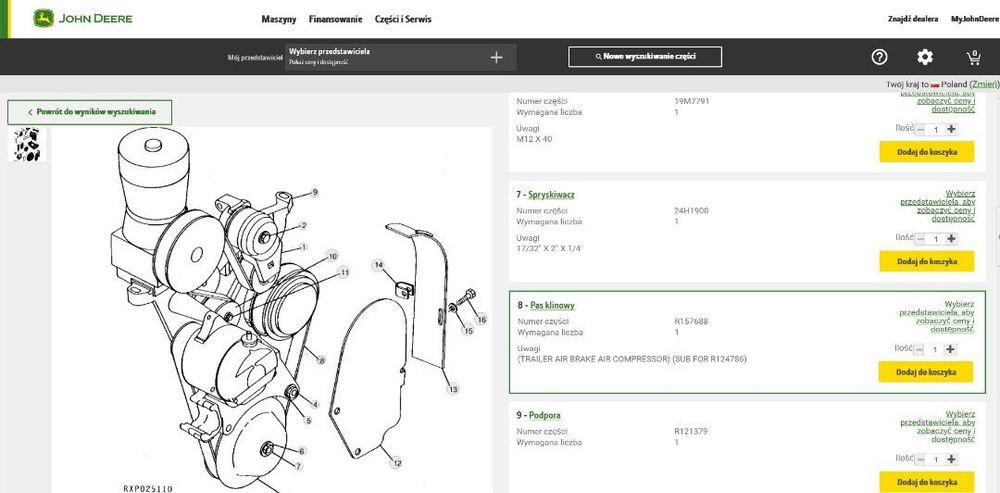Open the Spryskiwacz part link
This screenshot has width=1000, height=493.
[551, 195]
